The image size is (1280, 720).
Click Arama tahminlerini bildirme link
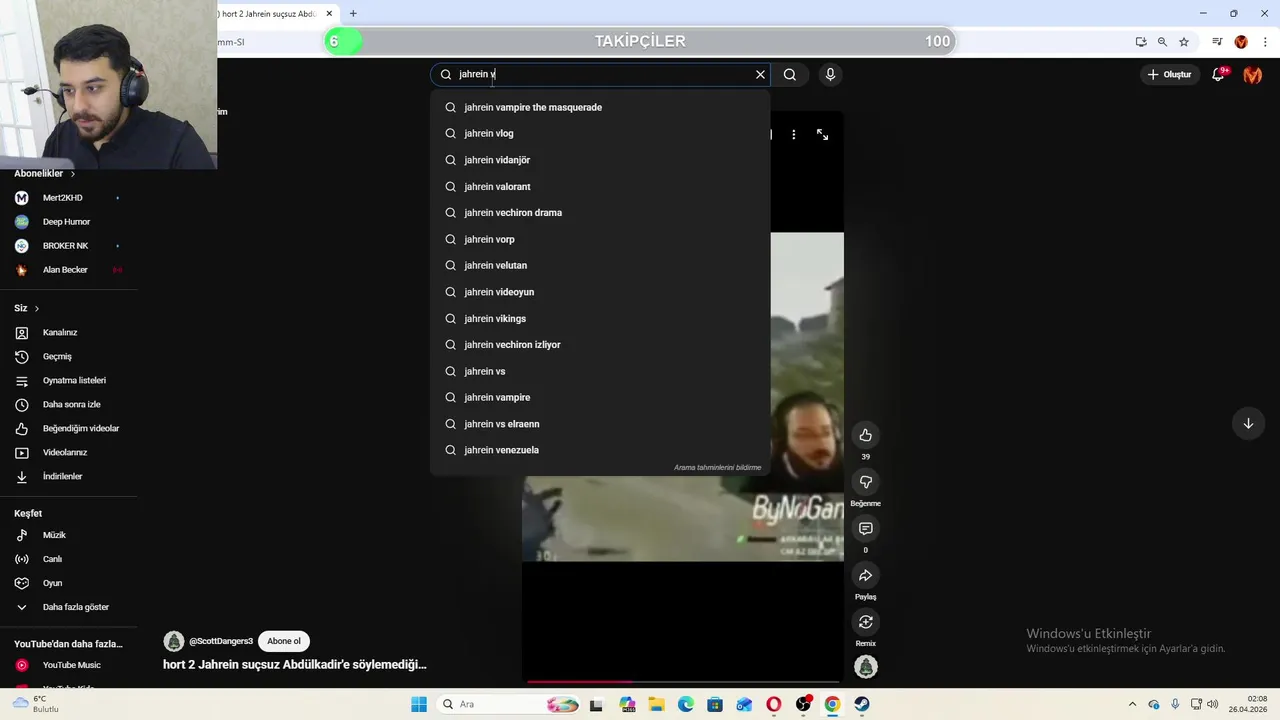717,467
